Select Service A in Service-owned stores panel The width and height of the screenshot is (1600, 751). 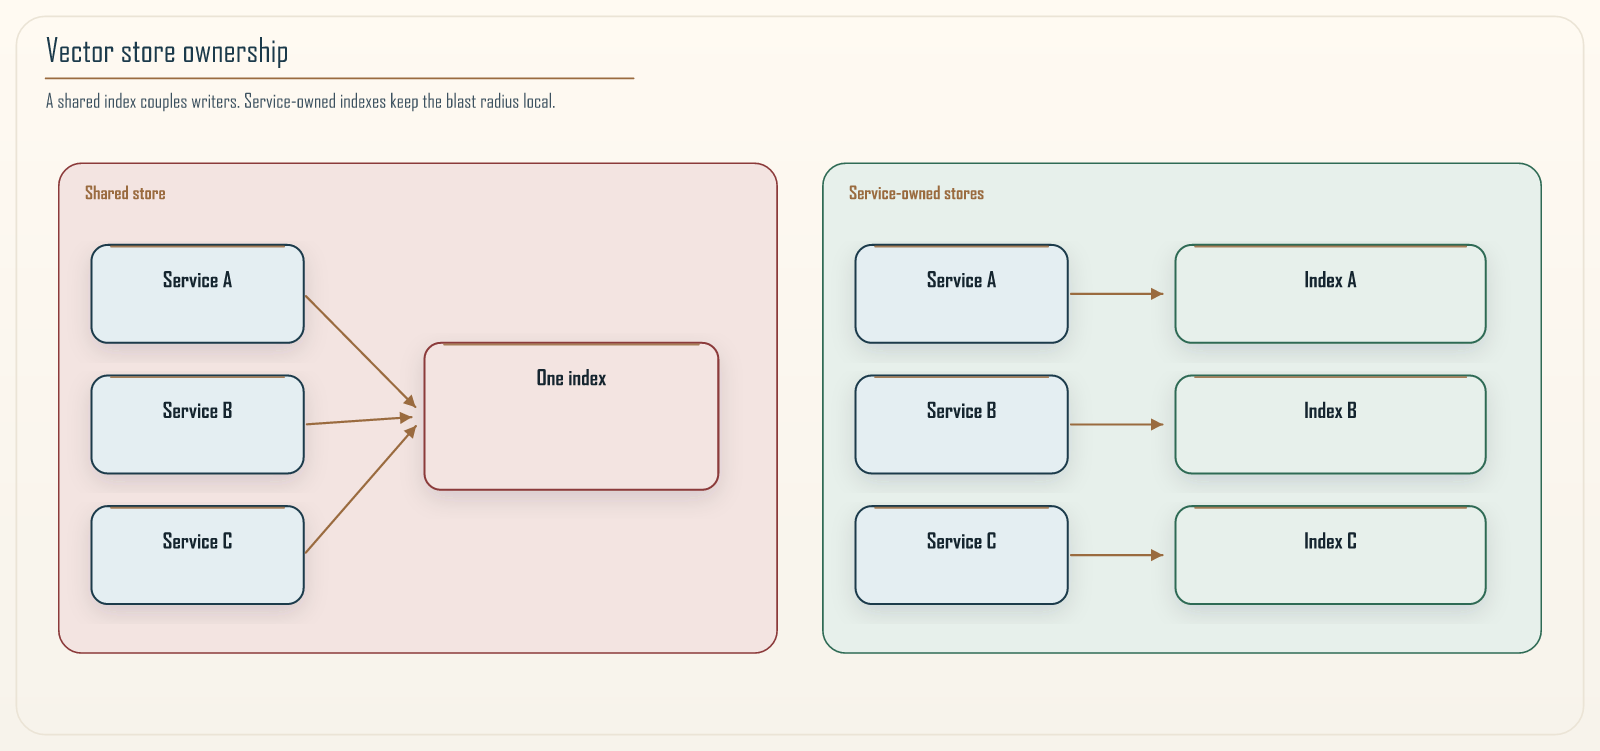[961, 294]
